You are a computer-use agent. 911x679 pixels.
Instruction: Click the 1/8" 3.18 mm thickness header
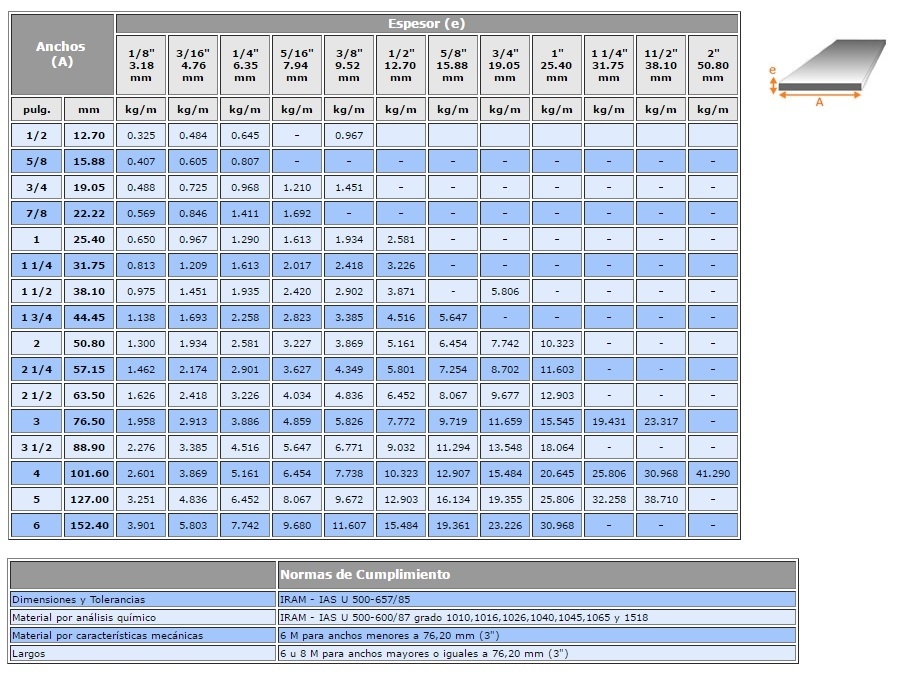pyautogui.click(x=141, y=65)
